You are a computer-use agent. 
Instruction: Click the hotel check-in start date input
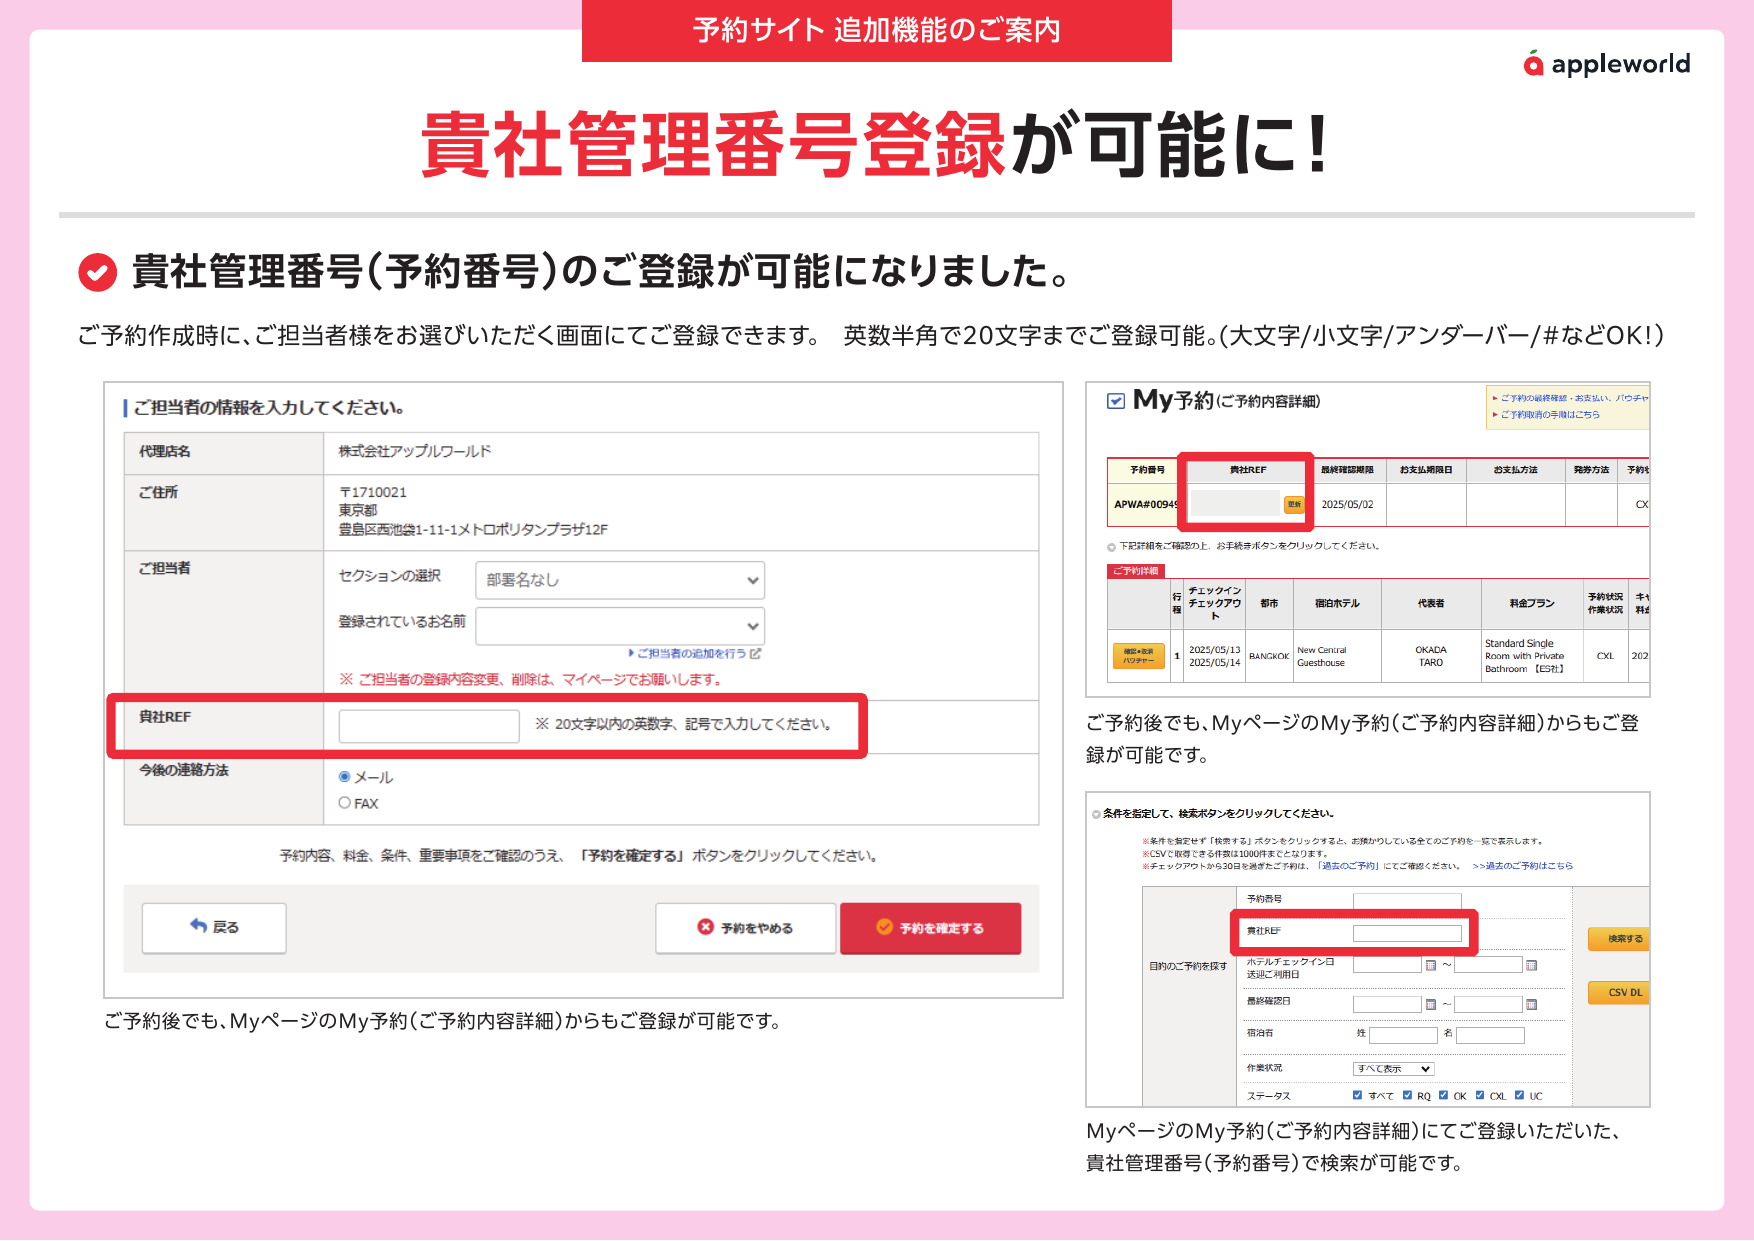1387,965
